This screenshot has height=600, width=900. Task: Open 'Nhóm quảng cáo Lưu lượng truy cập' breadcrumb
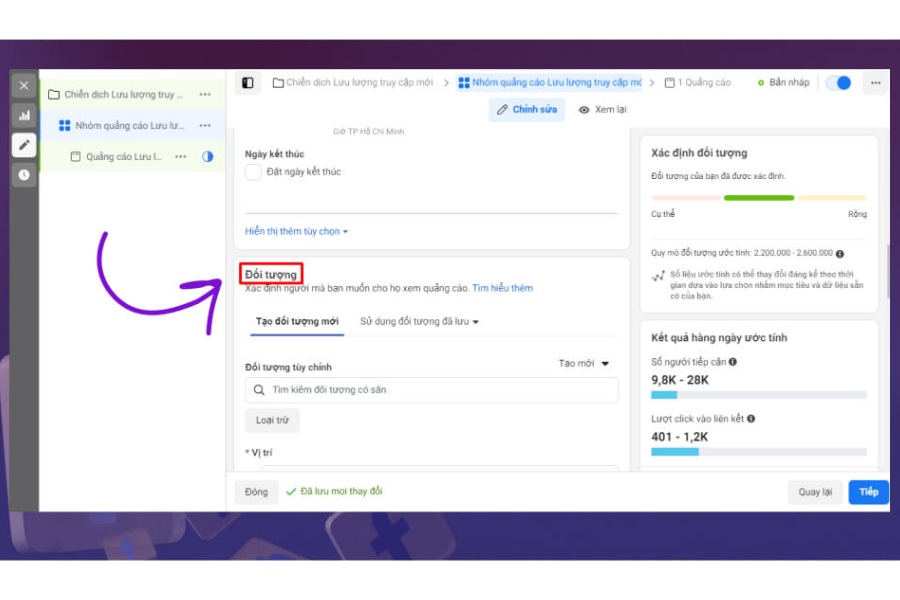(550, 83)
